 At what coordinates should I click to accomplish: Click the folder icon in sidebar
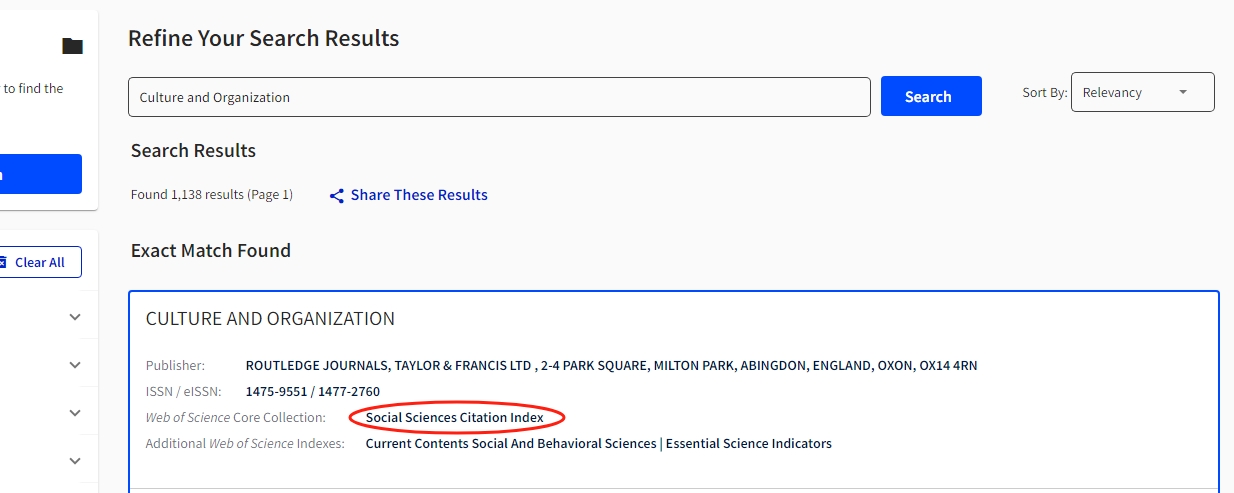[x=72, y=46]
